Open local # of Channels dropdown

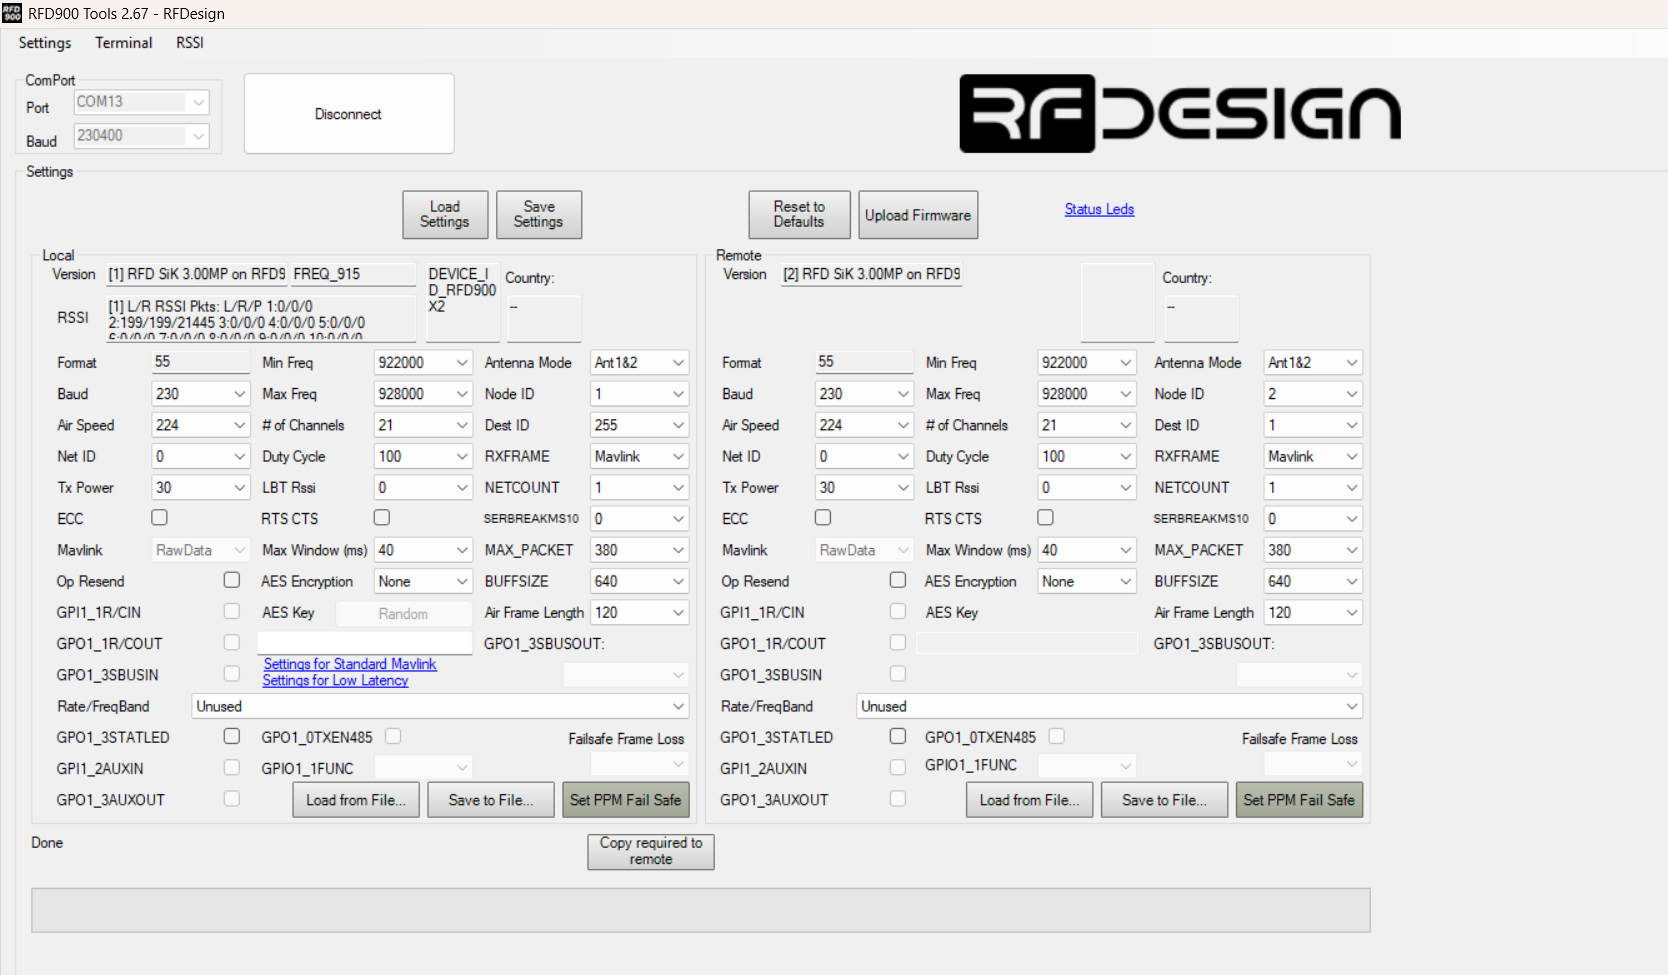tap(423, 425)
